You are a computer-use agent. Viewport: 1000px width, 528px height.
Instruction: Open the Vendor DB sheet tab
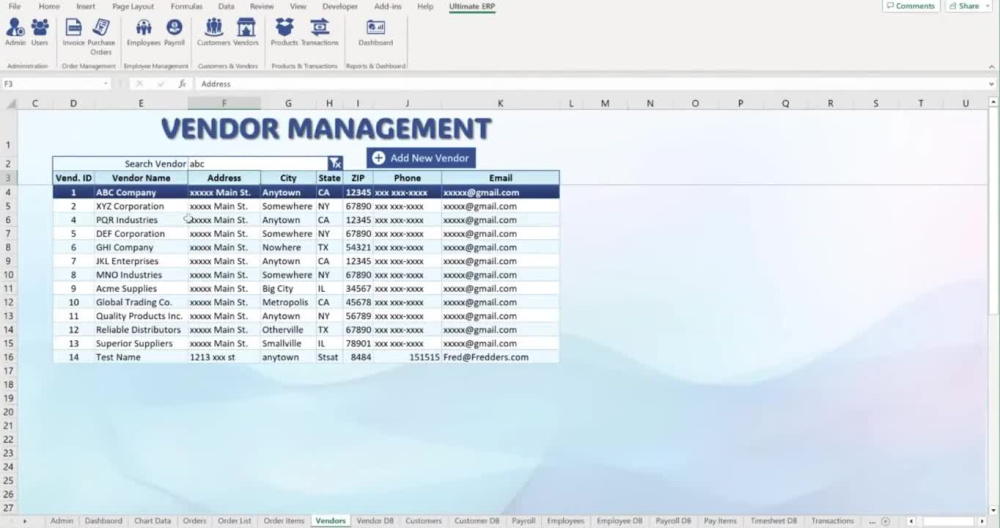point(375,521)
